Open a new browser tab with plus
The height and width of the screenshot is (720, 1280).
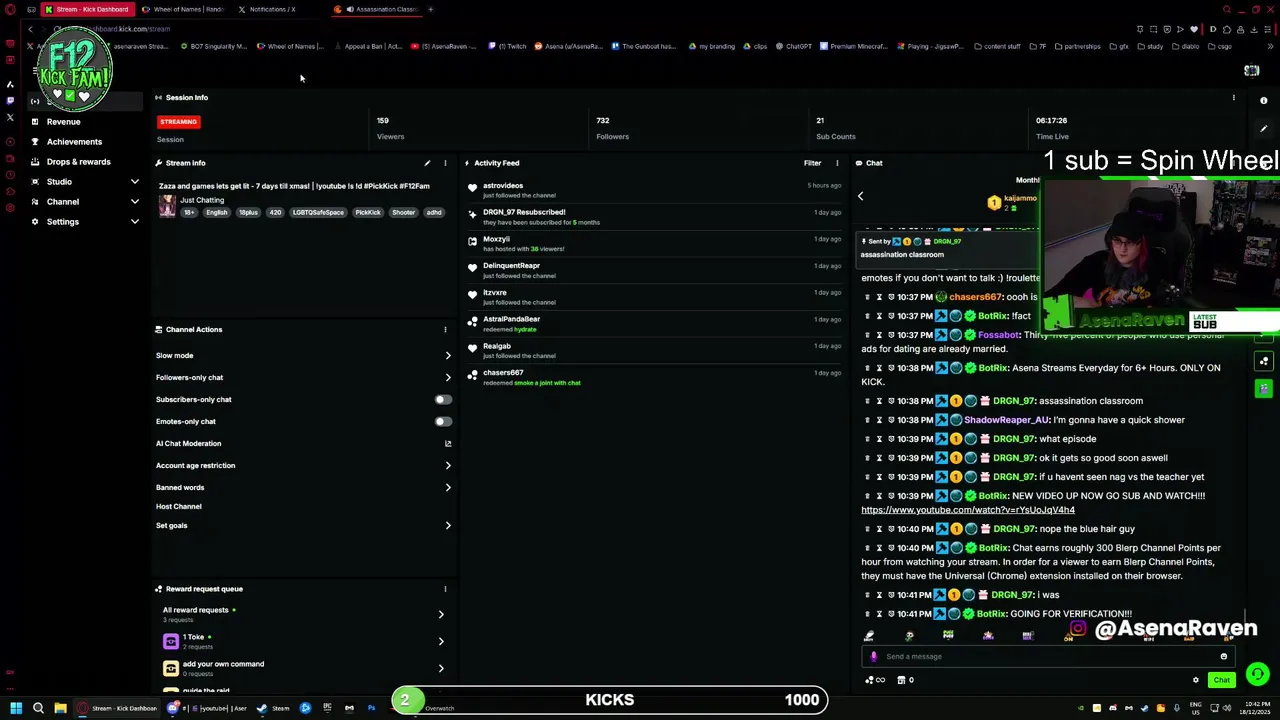coord(430,9)
